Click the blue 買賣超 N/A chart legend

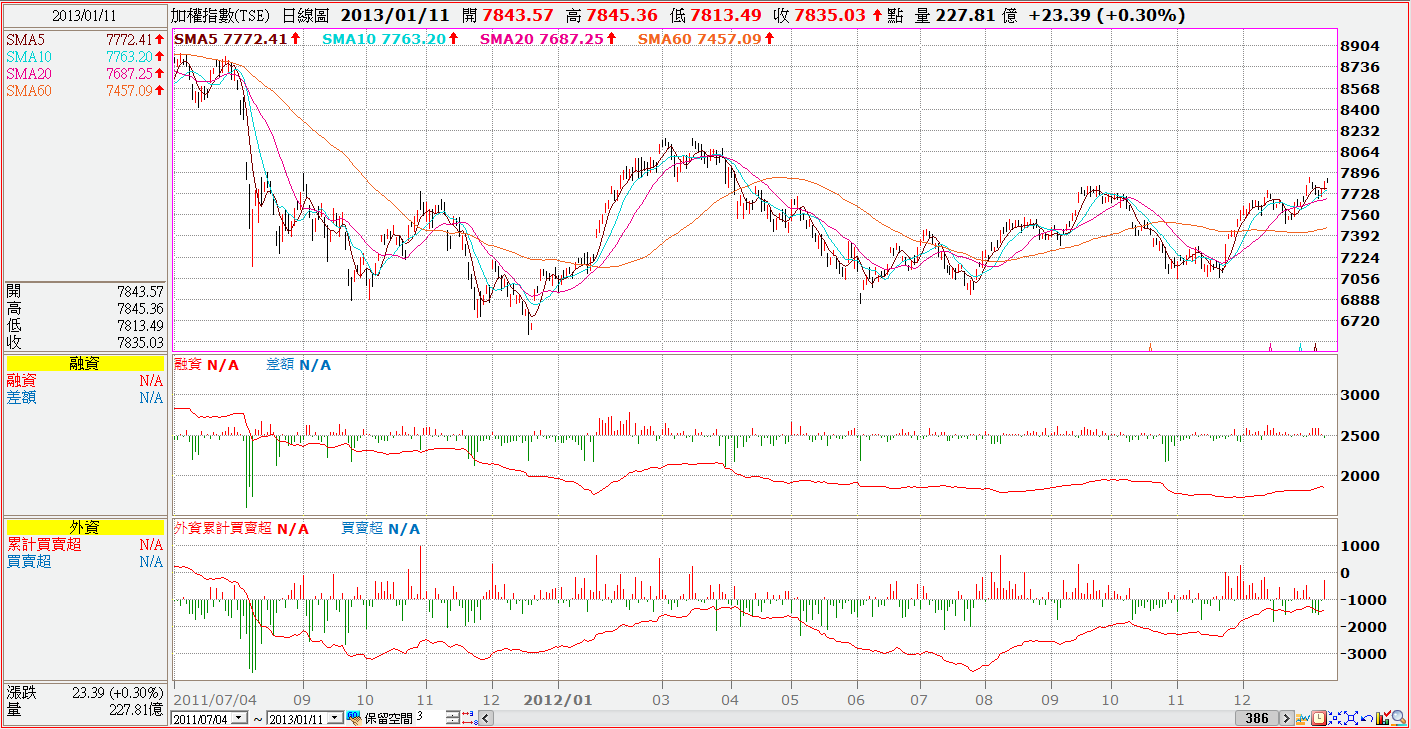click(380, 528)
